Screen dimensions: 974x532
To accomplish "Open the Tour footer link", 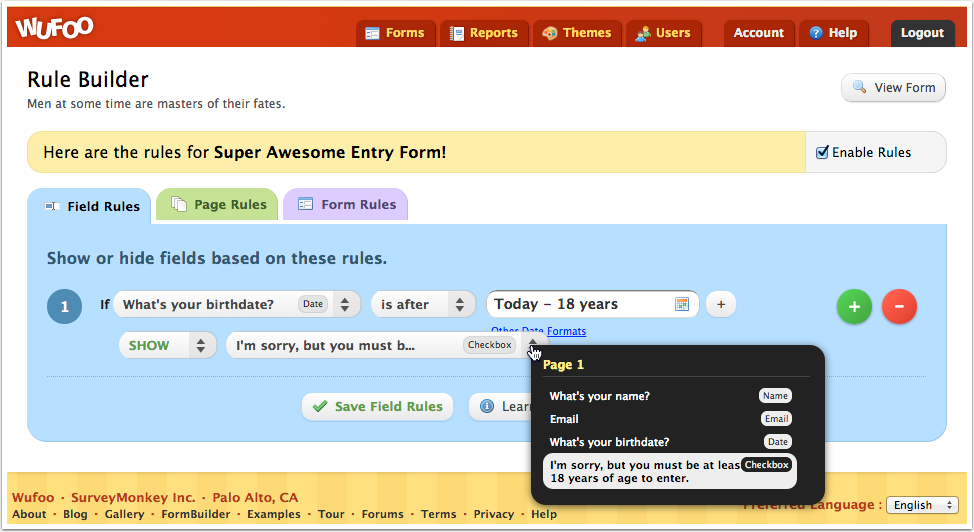I will tap(331, 514).
